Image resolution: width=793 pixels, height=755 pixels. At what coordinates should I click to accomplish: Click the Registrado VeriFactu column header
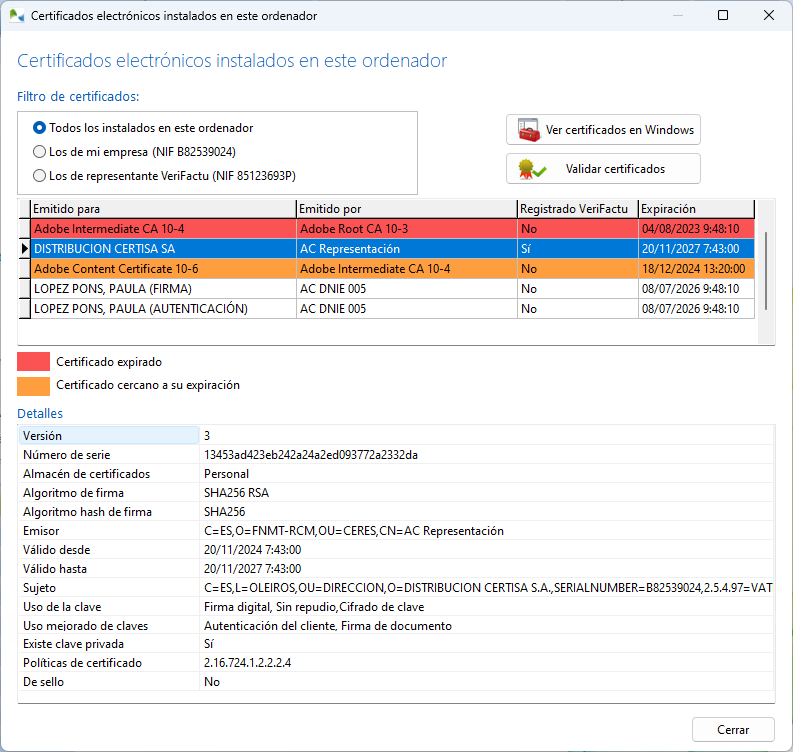576,209
